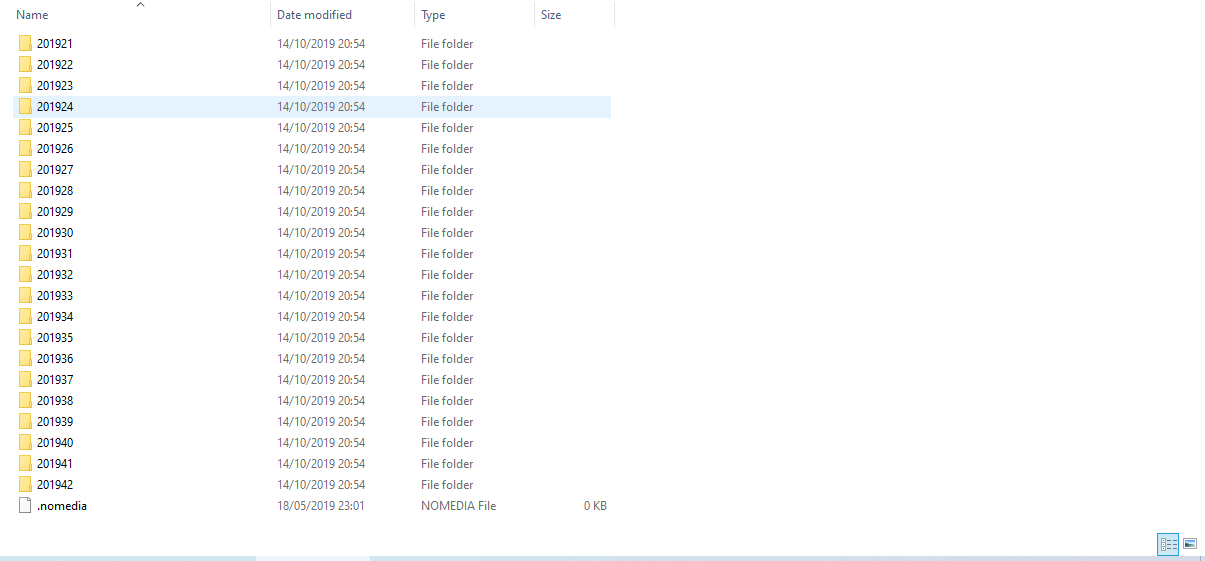Select folder name 201925
The height and width of the screenshot is (561, 1205).
coord(55,128)
